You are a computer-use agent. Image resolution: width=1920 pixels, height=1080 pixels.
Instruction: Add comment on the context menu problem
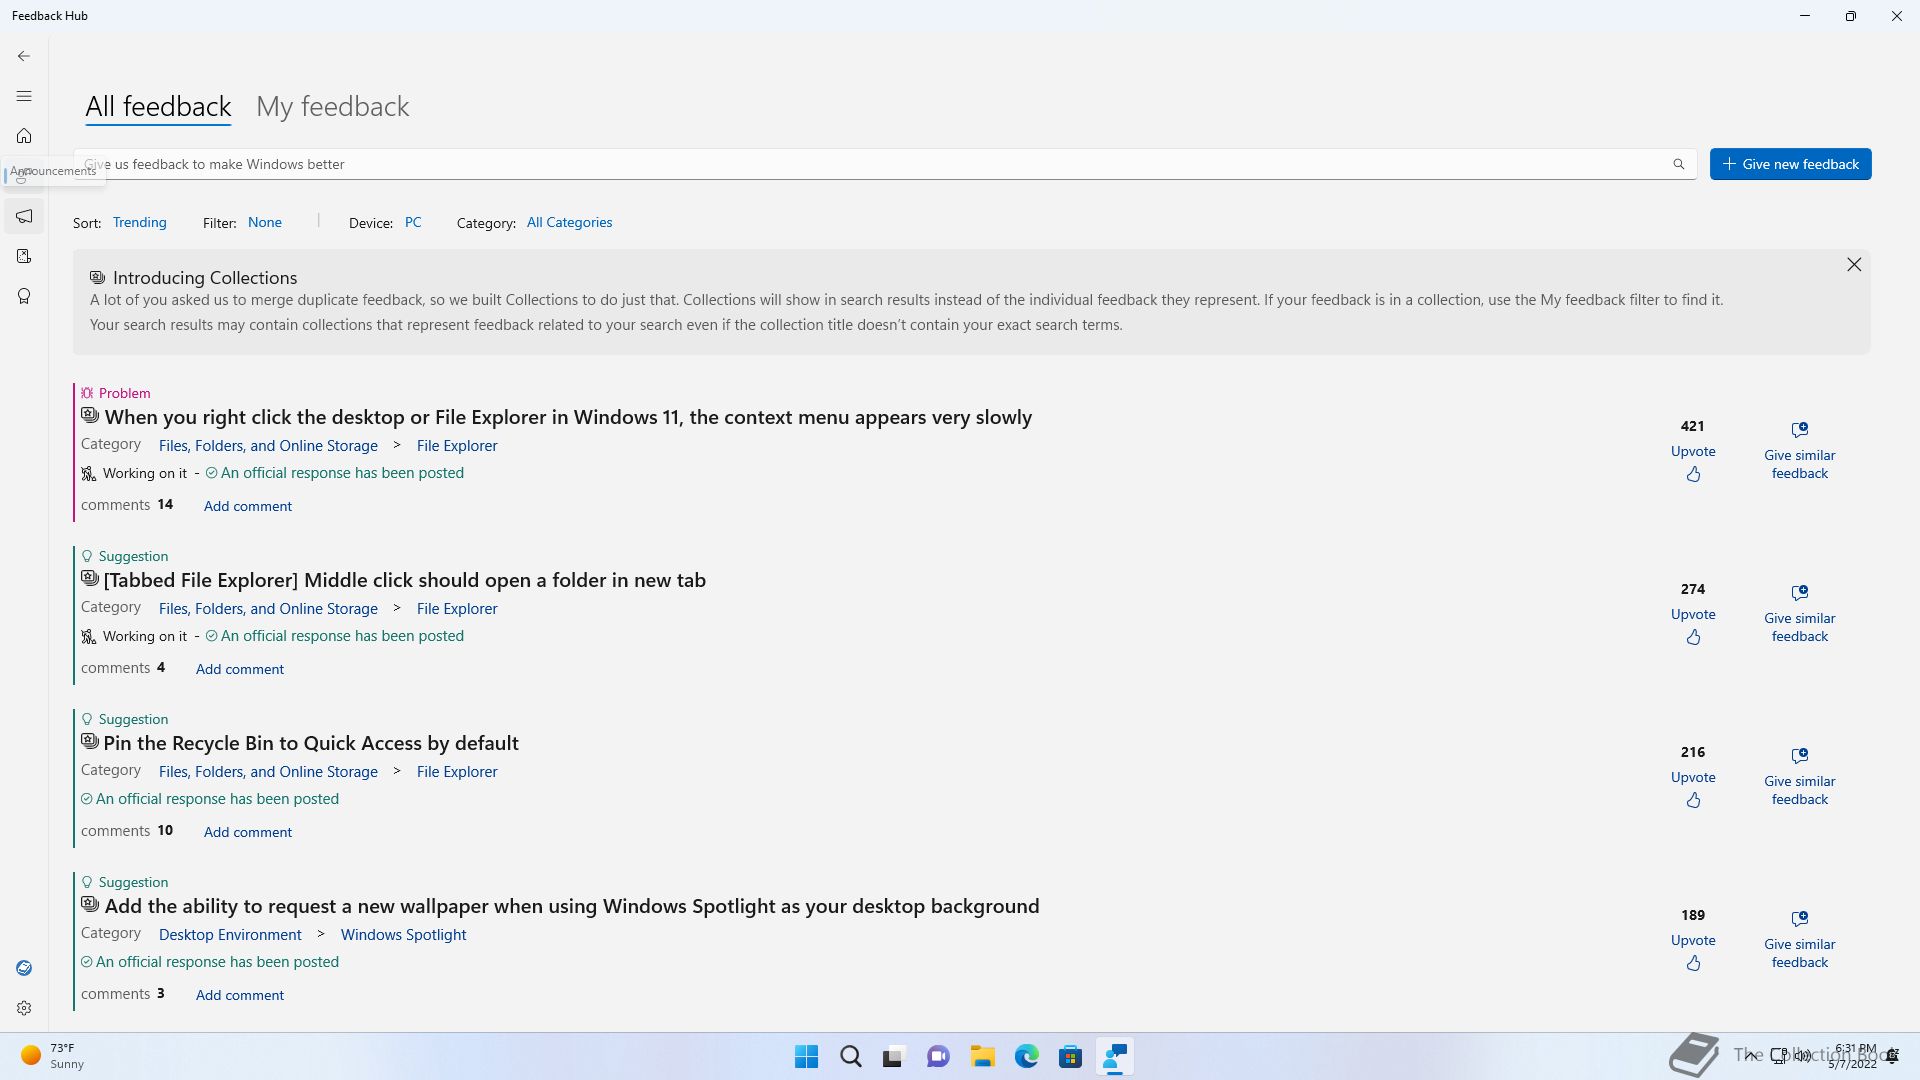(248, 506)
